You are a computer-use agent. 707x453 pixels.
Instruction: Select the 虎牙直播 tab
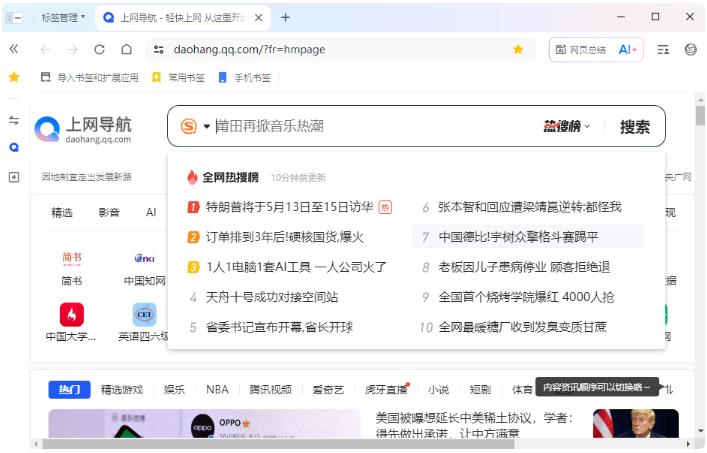(386, 390)
